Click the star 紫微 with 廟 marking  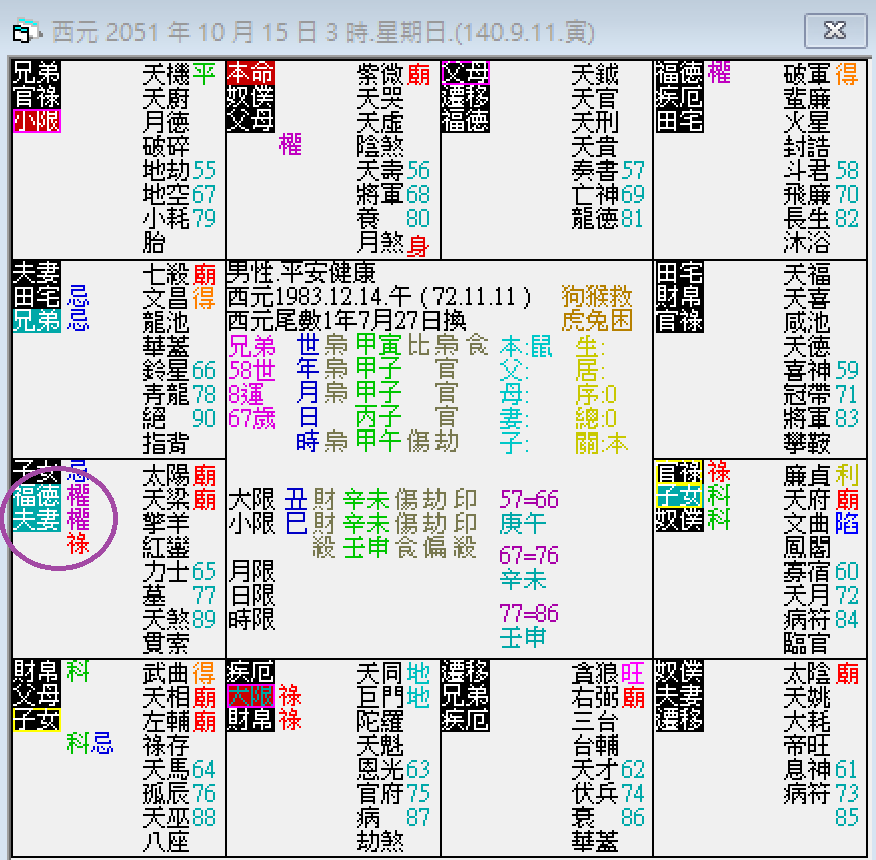(380, 74)
